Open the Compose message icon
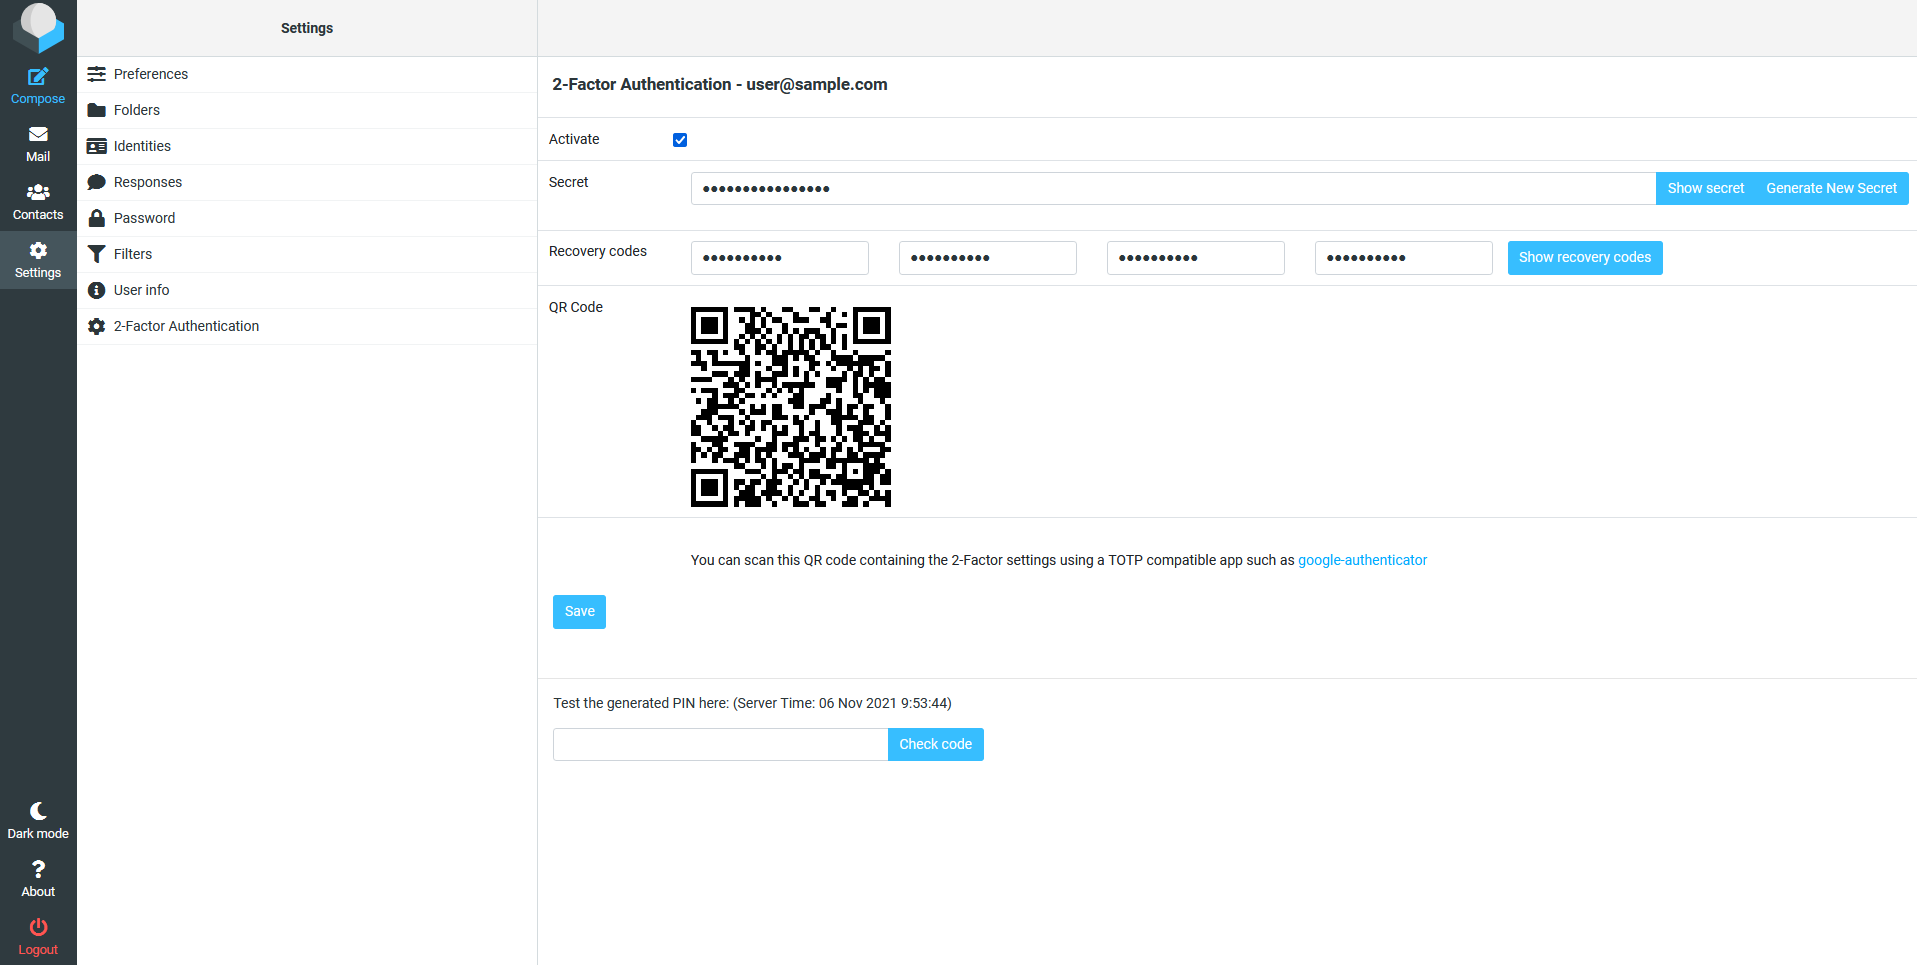 click(38, 76)
